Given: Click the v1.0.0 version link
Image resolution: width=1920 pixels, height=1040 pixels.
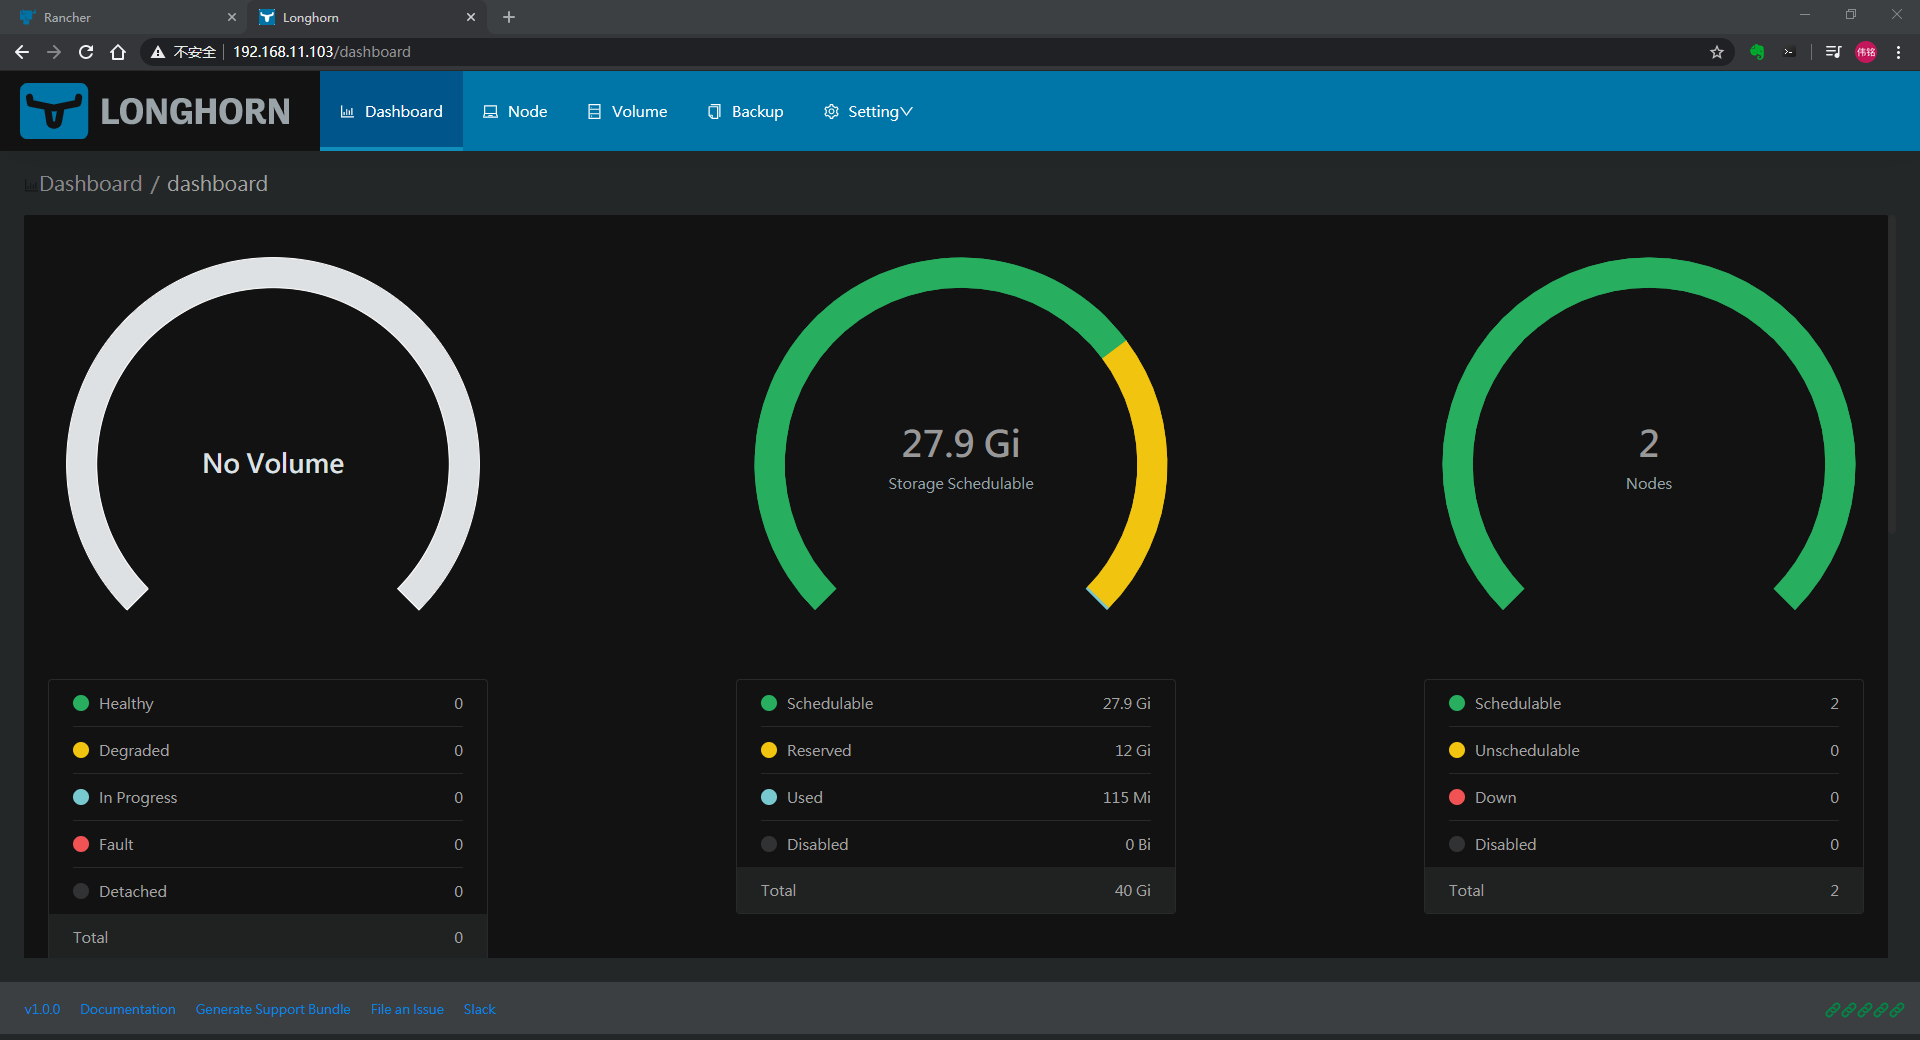Looking at the screenshot, I should click(42, 1009).
